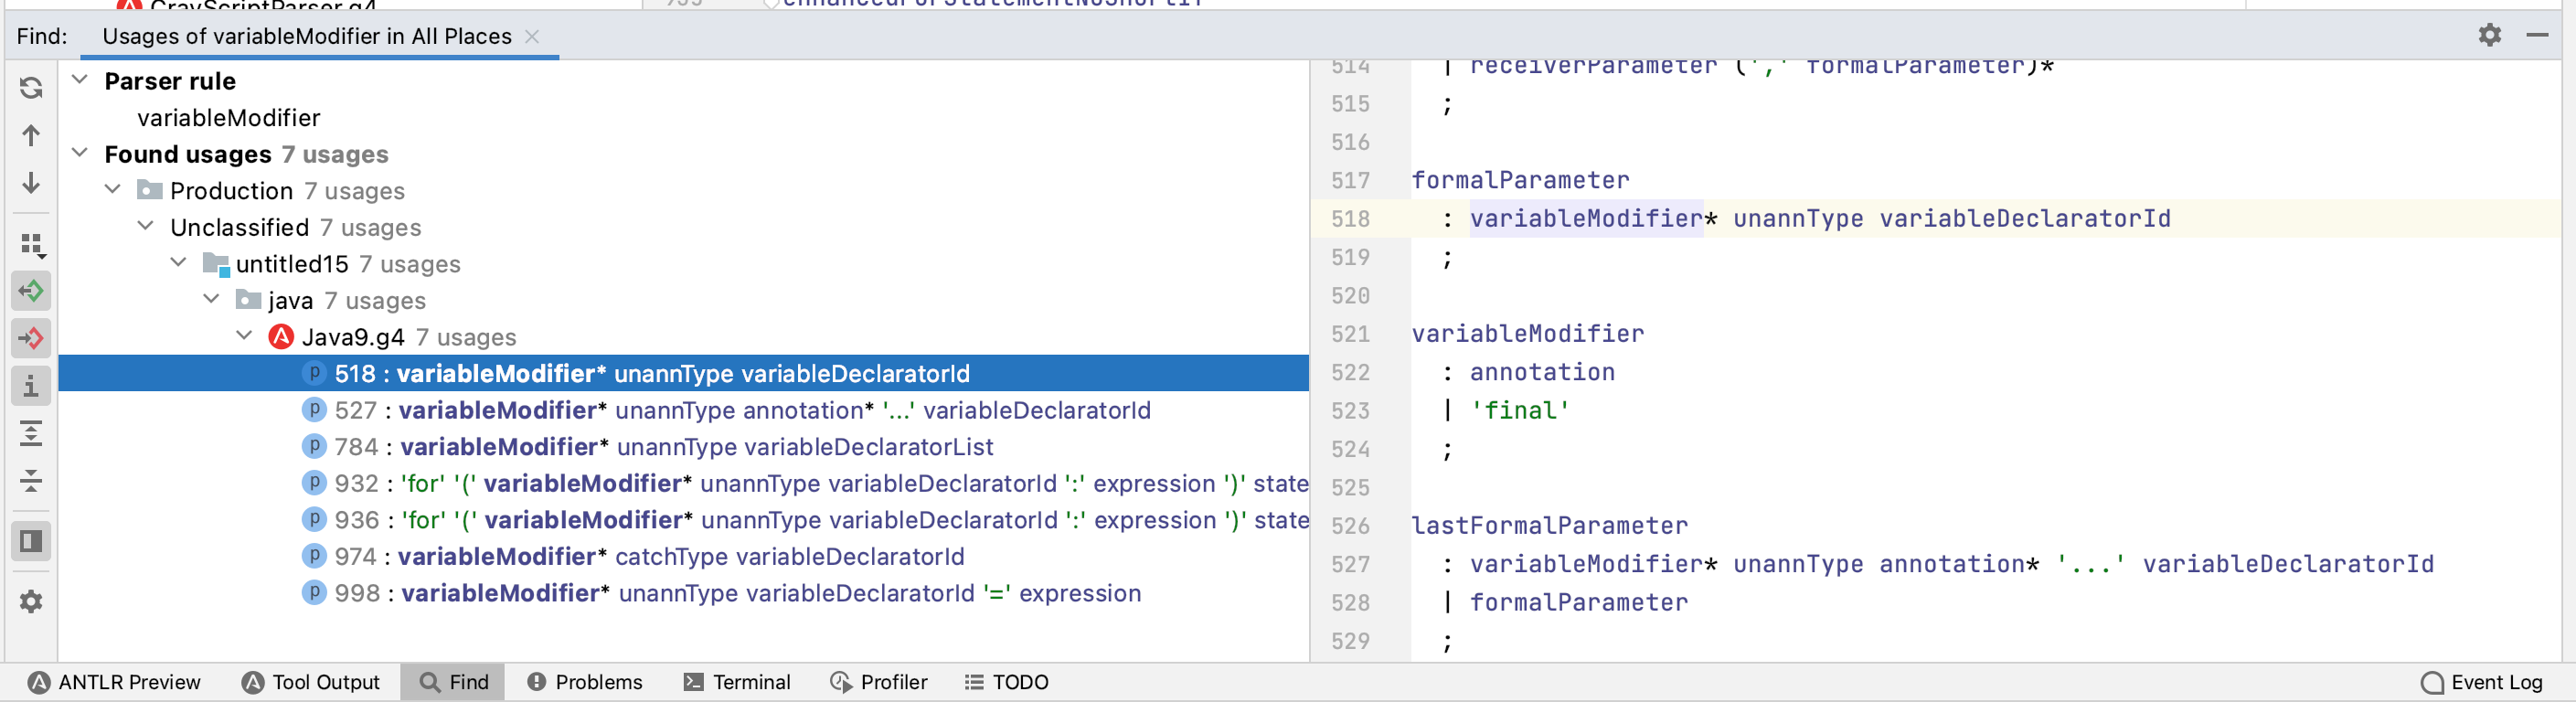Click the P rule icon on line 974 usage

pyautogui.click(x=314, y=556)
